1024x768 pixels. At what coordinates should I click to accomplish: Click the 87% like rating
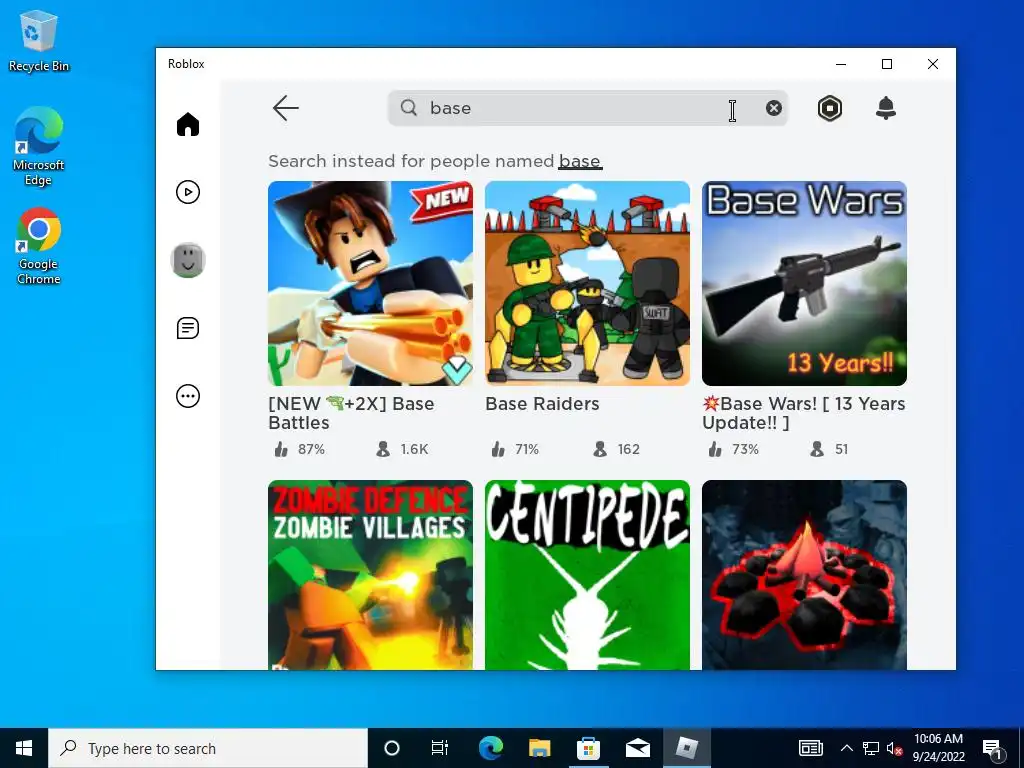(x=300, y=449)
